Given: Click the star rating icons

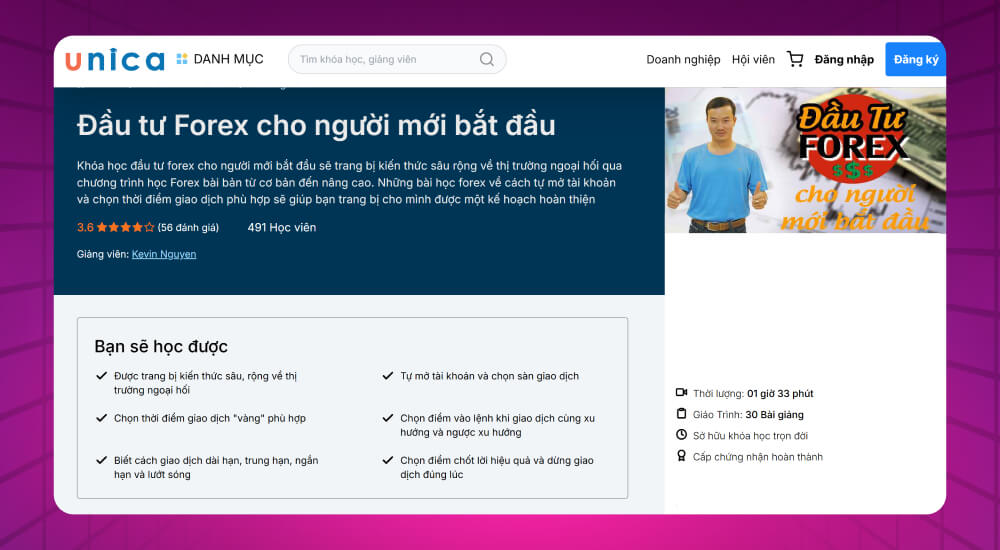Looking at the screenshot, I should pyautogui.click(x=125, y=227).
